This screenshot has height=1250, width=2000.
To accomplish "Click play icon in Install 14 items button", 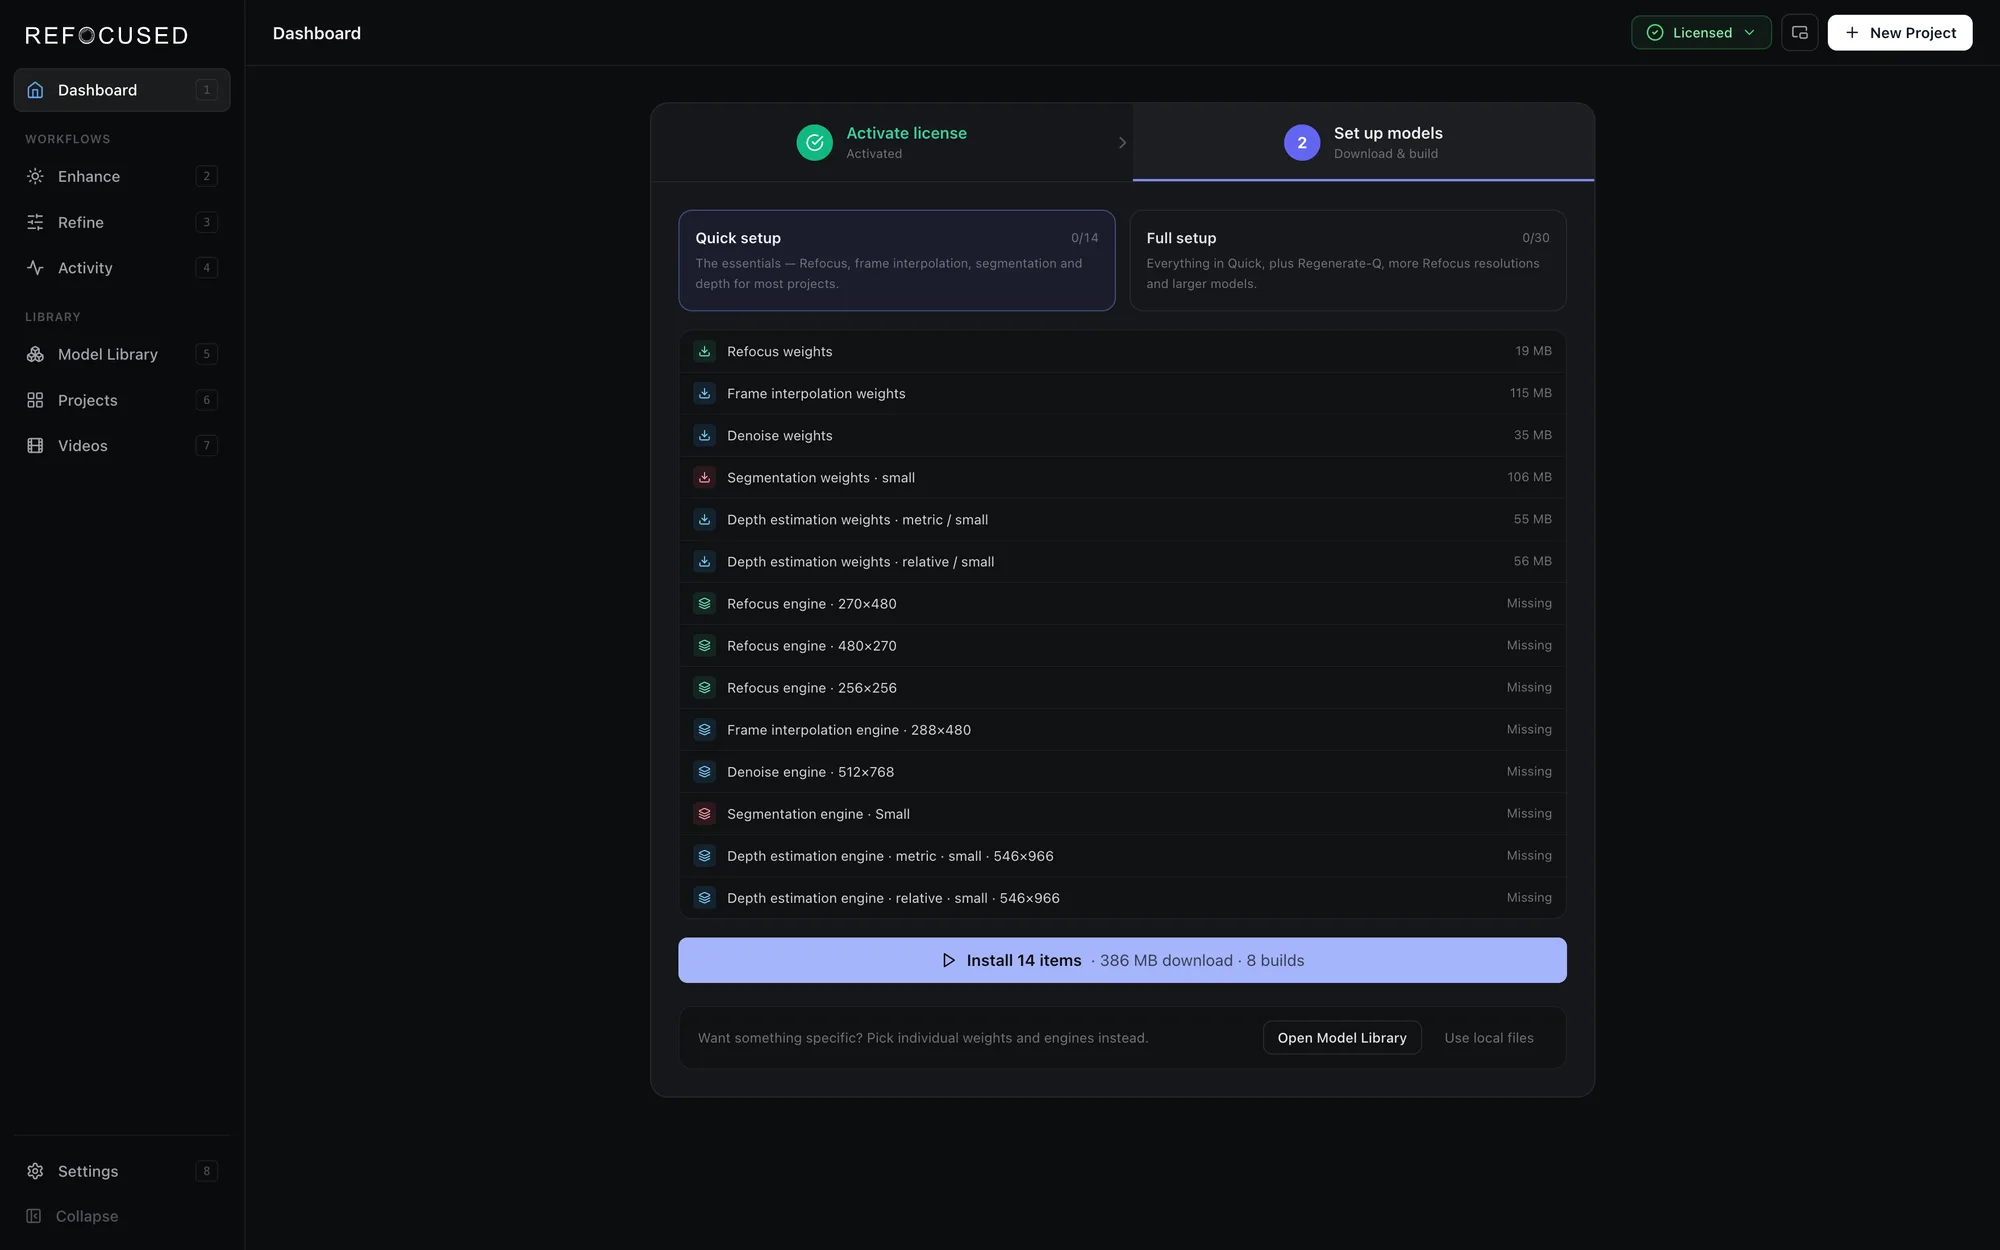I will coord(948,960).
